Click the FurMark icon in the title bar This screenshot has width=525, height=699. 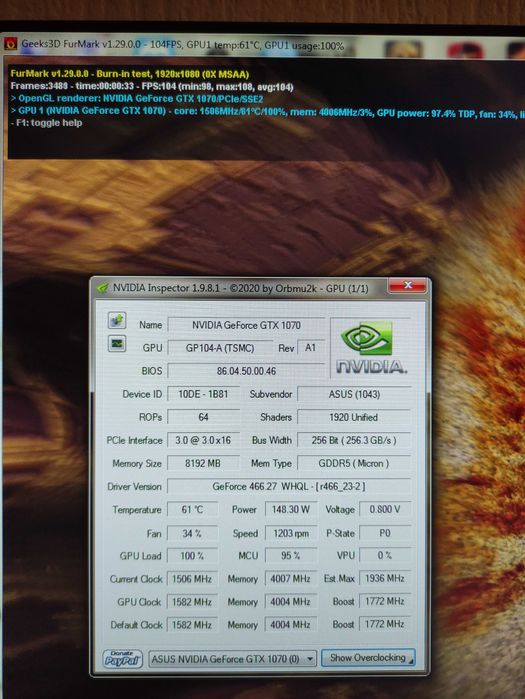point(11,44)
